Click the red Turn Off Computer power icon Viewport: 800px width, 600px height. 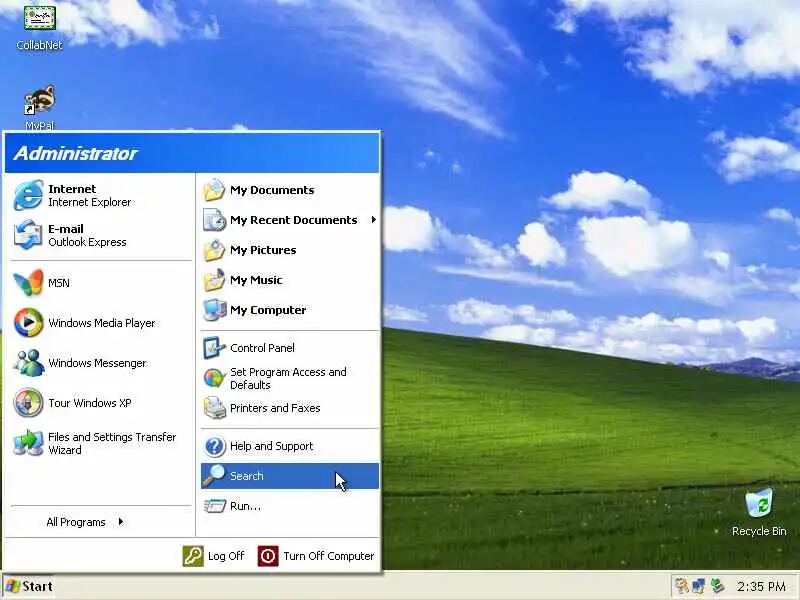click(x=268, y=556)
